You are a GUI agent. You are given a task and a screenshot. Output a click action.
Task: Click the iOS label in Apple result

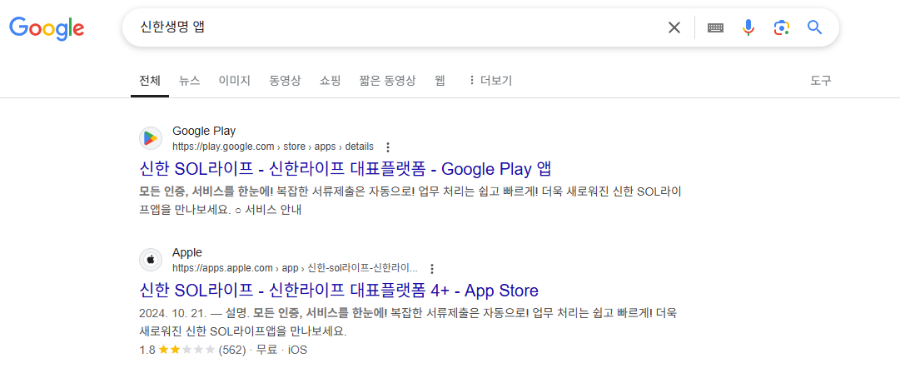(297, 349)
